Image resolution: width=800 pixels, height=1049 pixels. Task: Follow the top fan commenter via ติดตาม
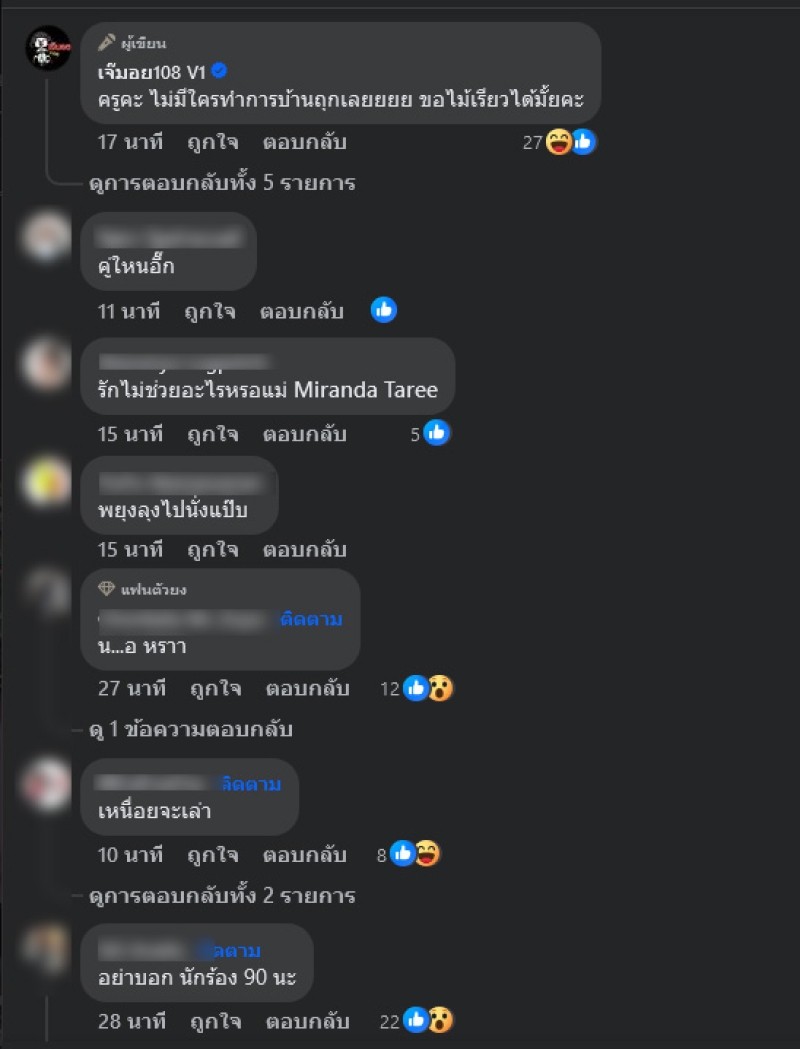311,619
